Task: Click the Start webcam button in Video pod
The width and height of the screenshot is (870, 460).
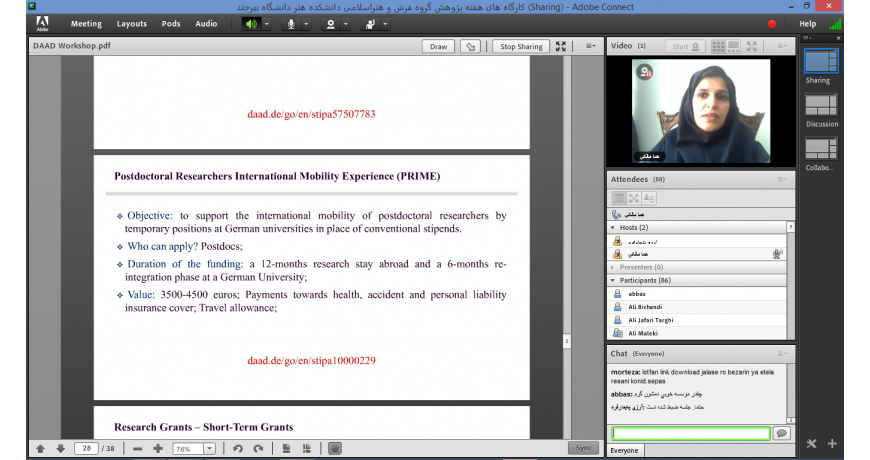Action: click(685, 47)
